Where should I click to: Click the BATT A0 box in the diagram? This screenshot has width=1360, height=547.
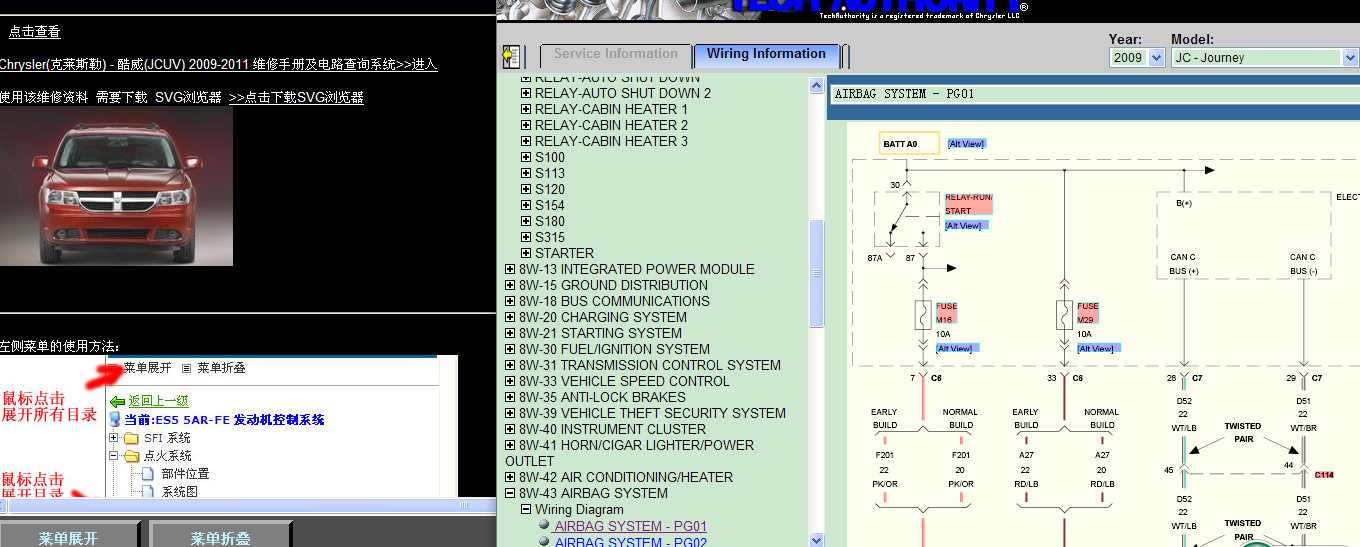(909, 143)
